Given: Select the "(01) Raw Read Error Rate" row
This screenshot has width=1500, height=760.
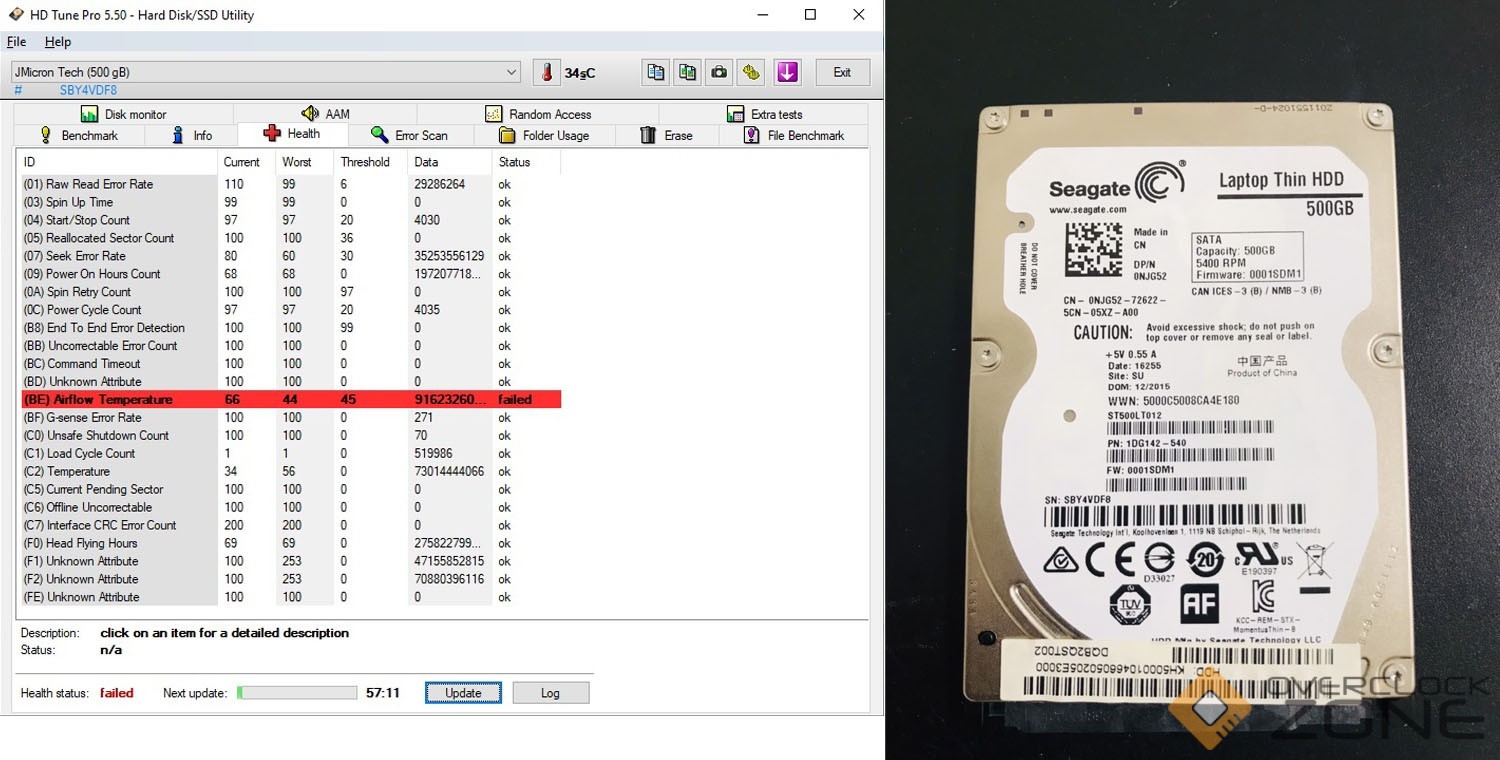Looking at the screenshot, I should click(x=290, y=184).
